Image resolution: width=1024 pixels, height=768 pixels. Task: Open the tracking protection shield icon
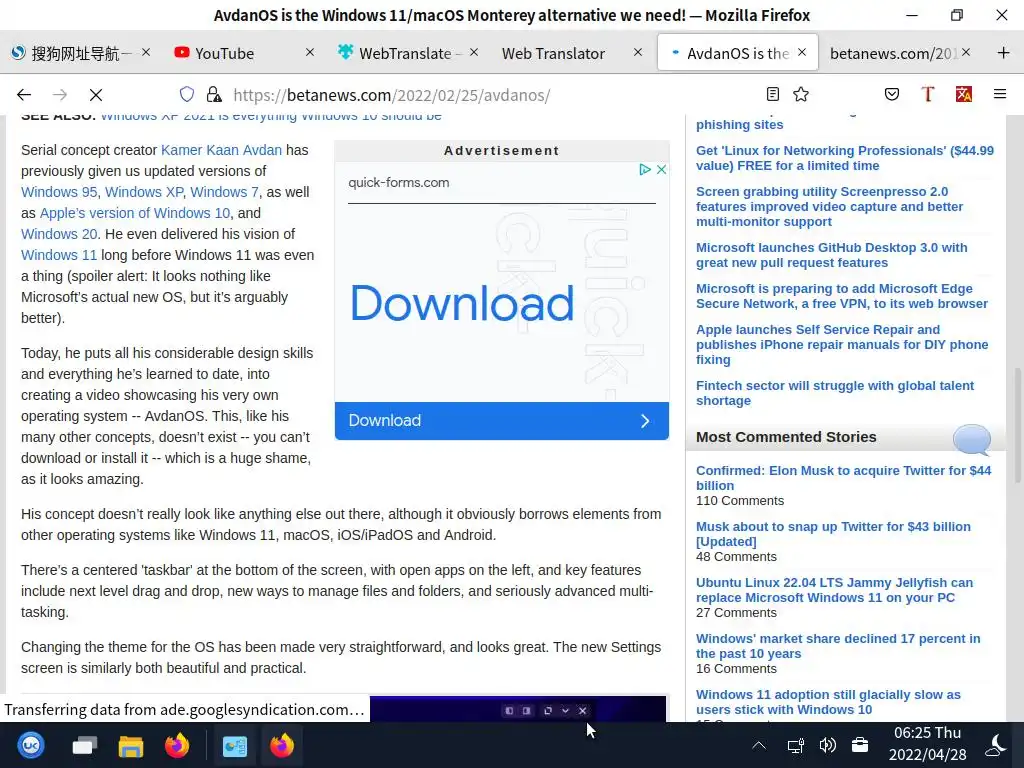click(x=187, y=95)
